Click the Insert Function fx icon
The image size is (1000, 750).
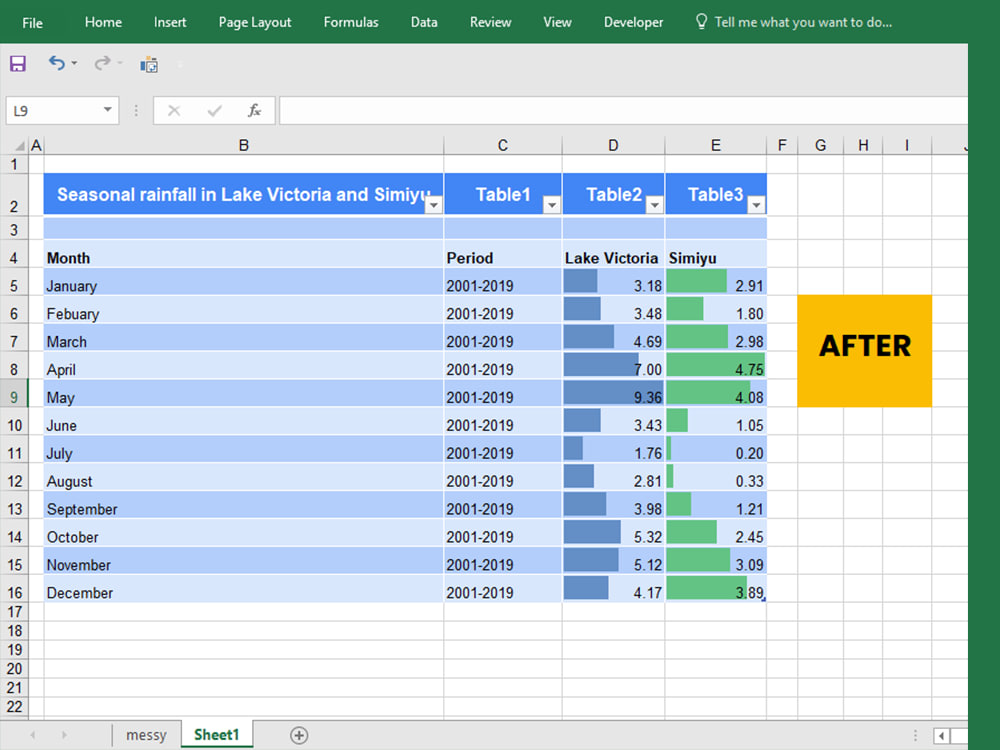click(x=254, y=111)
